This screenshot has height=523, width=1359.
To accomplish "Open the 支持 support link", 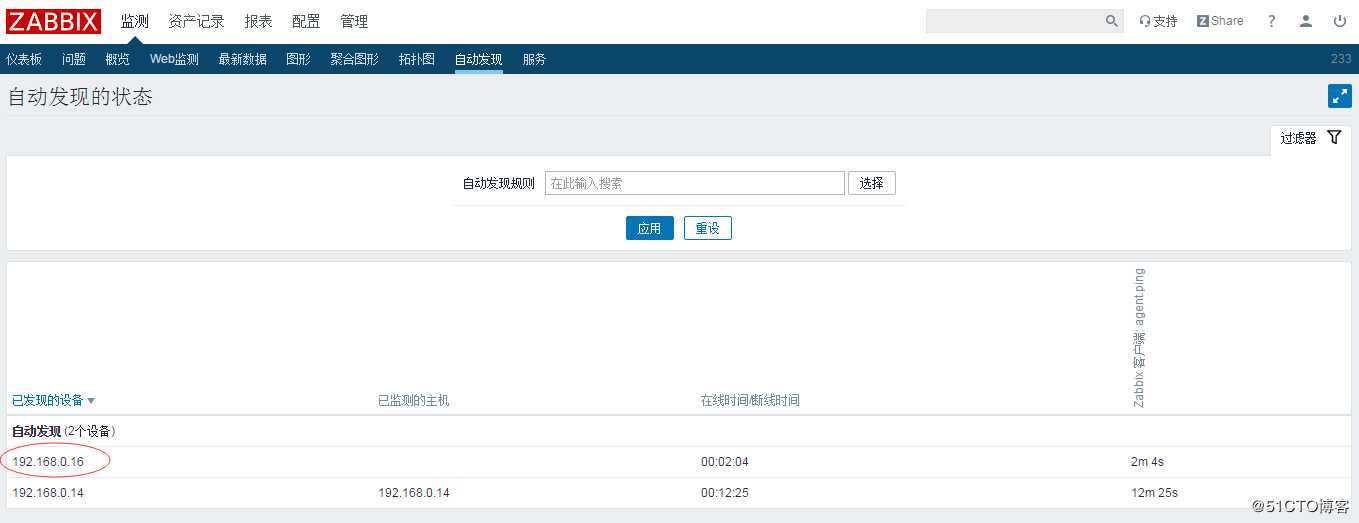I will (x=1158, y=21).
